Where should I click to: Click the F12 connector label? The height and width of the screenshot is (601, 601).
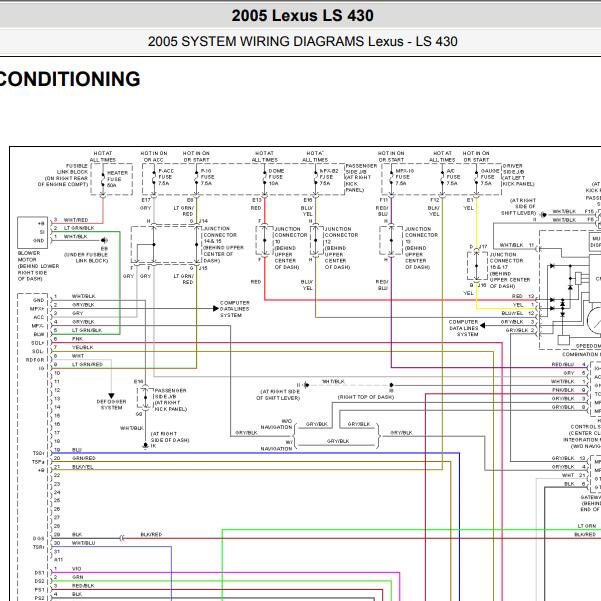435,200
